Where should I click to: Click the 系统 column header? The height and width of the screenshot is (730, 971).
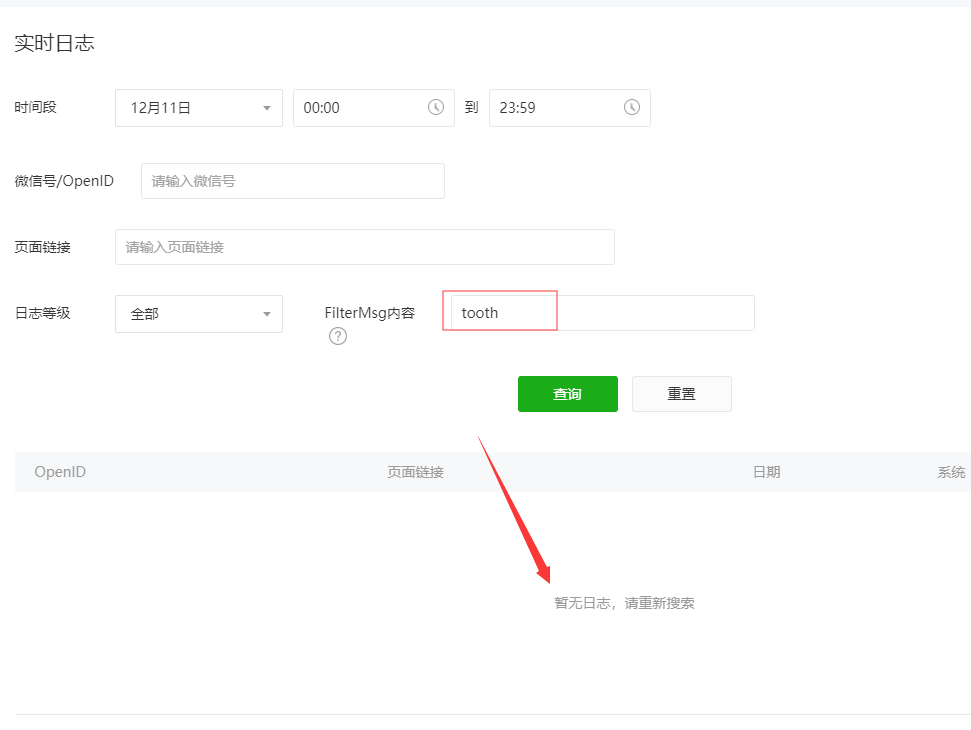[x=951, y=472]
